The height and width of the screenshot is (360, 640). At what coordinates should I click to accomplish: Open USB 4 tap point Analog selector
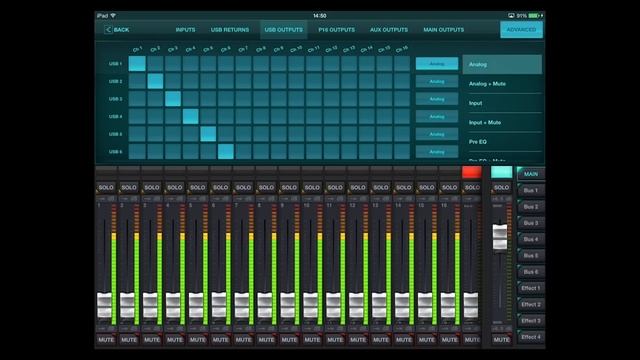pyautogui.click(x=437, y=116)
